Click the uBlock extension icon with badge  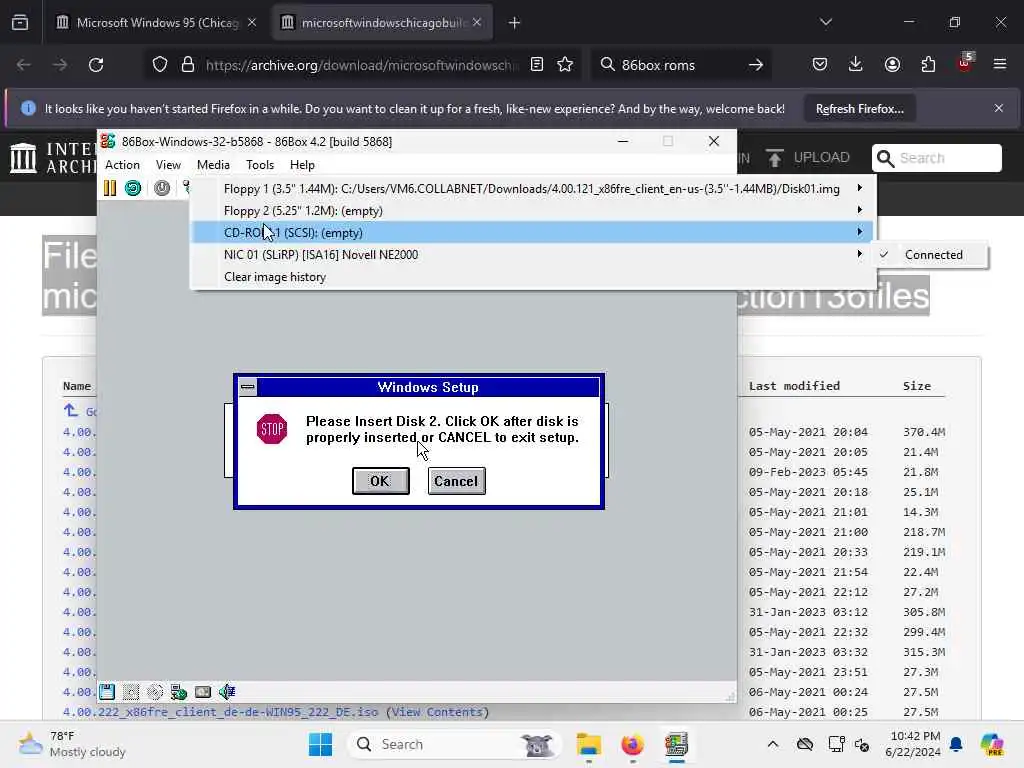(965, 63)
